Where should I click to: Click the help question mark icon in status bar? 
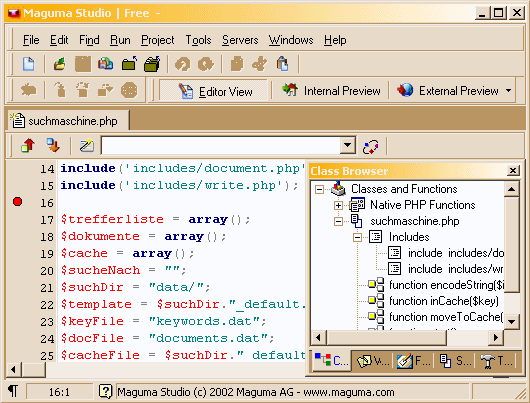click(x=105, y=392)
